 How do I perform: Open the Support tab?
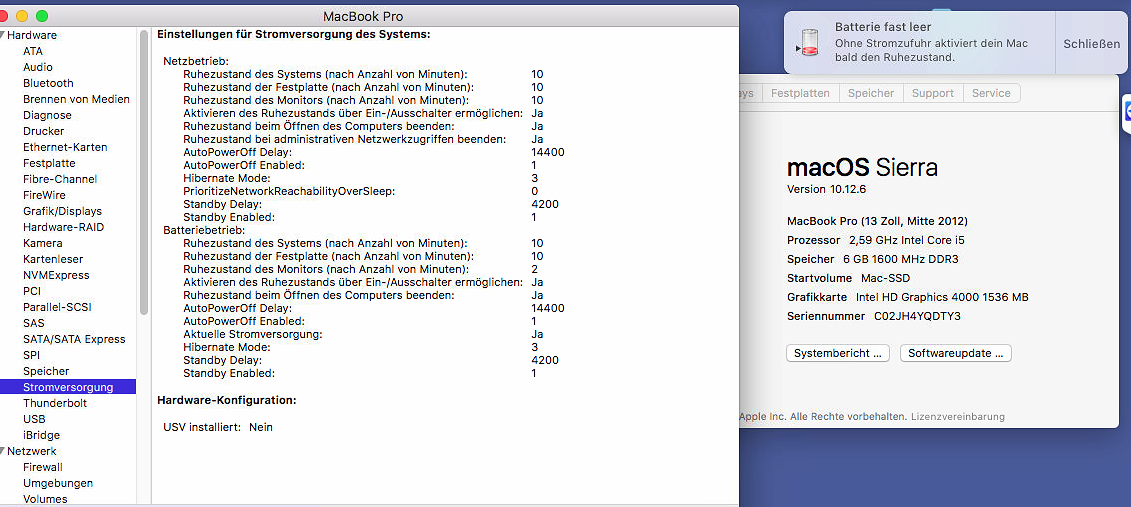pos(933,93)
